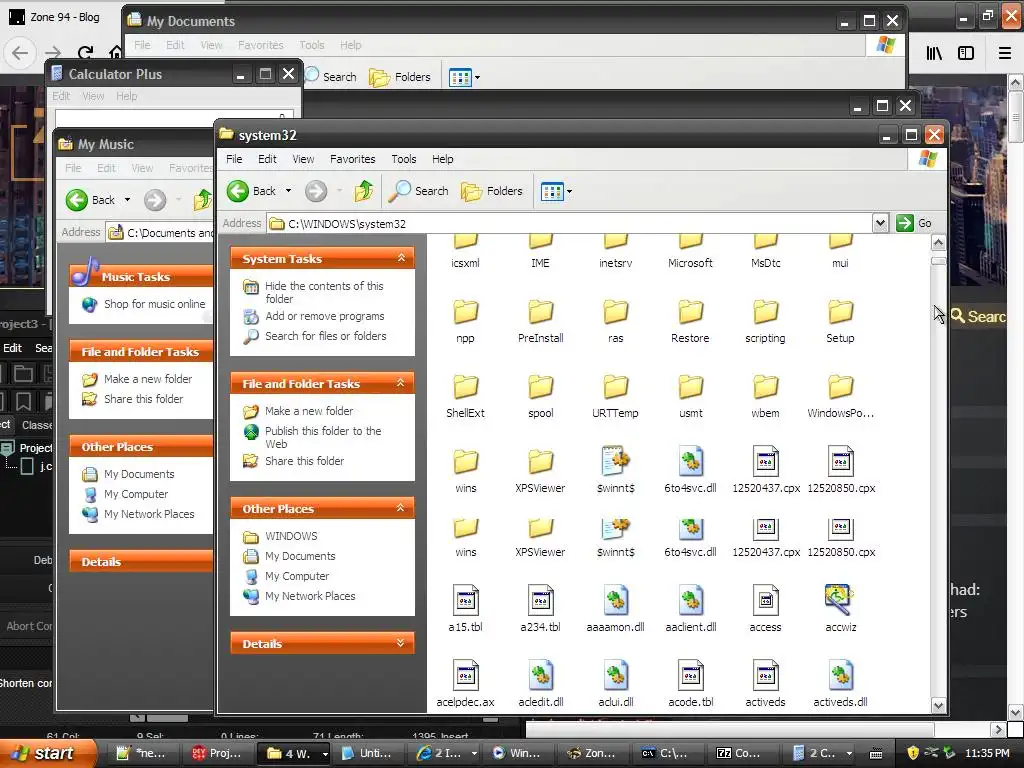Click the Back button in My Music window
Image resolution: width=1024 pixels, height=768 pixels.
point(91,200)
